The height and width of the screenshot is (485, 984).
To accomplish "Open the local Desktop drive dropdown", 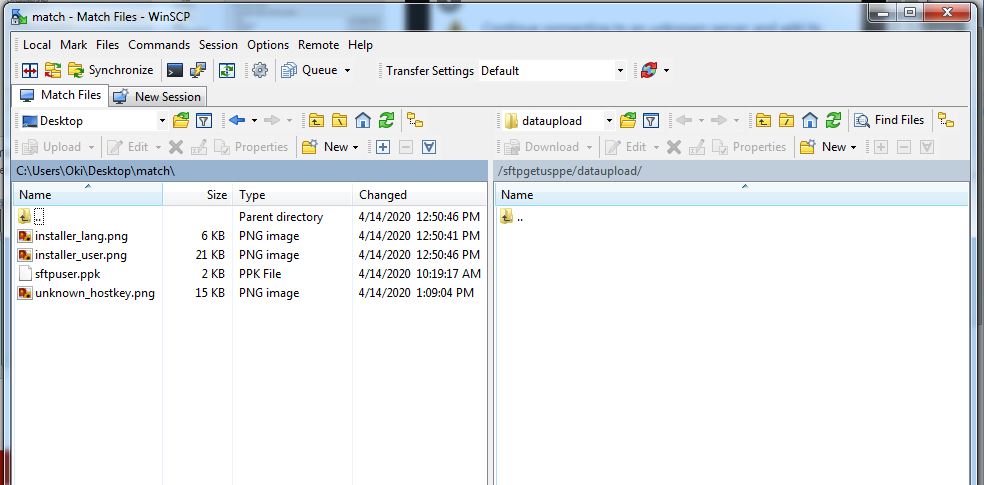I will (x=160, y=121).
